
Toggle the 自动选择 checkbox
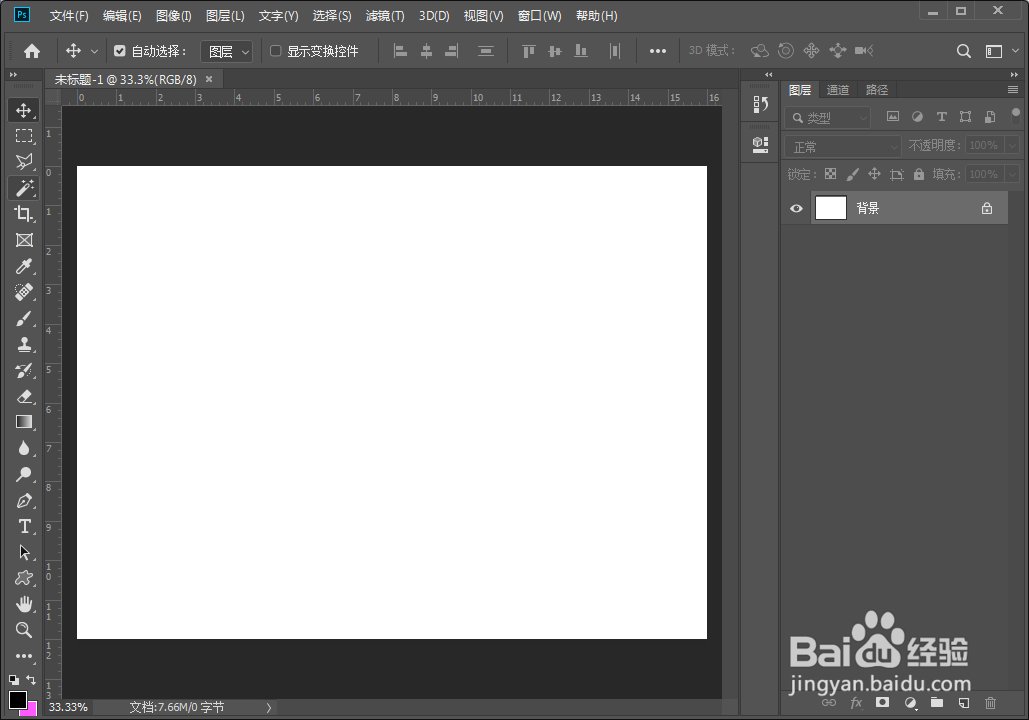click(119, 51)
